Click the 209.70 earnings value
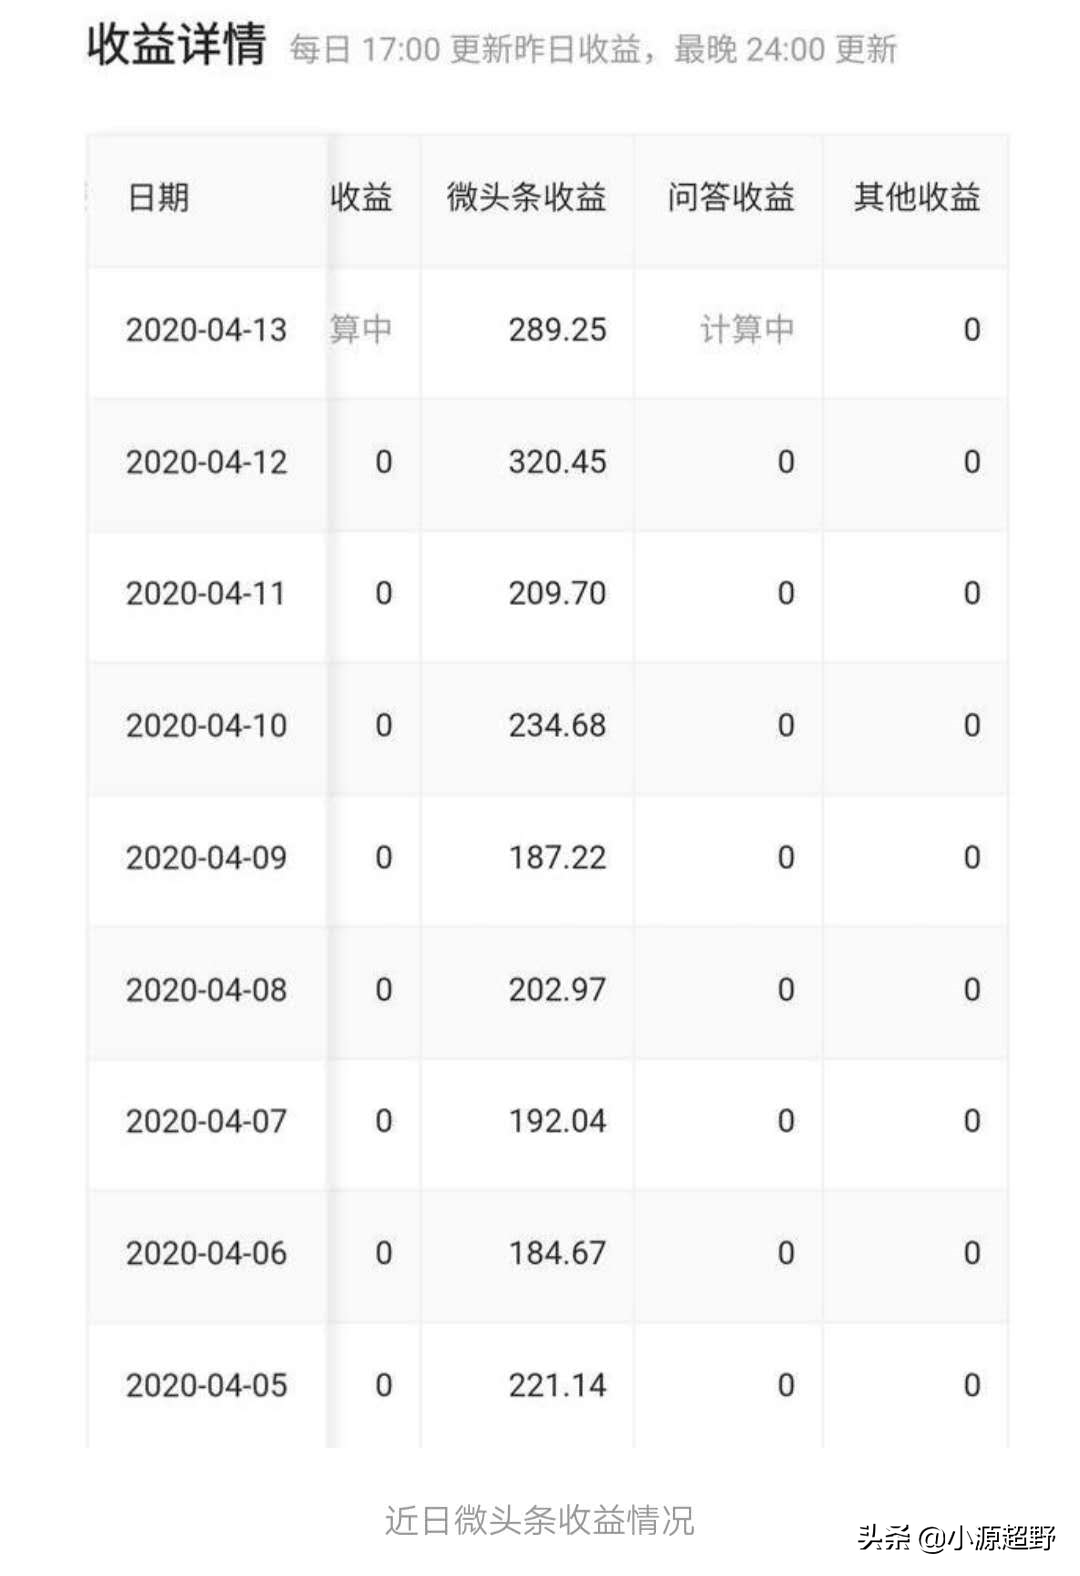Viewport: 1080px width, 1576px height. pos(557,594)
